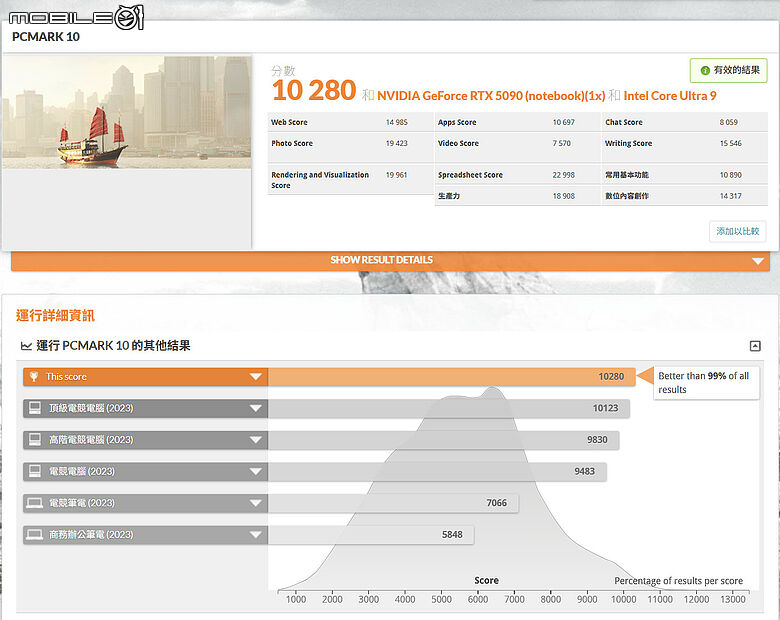Click desktop icon beside 頂級電競電腦 (2023)
Viewport: 780px width, 620px height.
35,408
